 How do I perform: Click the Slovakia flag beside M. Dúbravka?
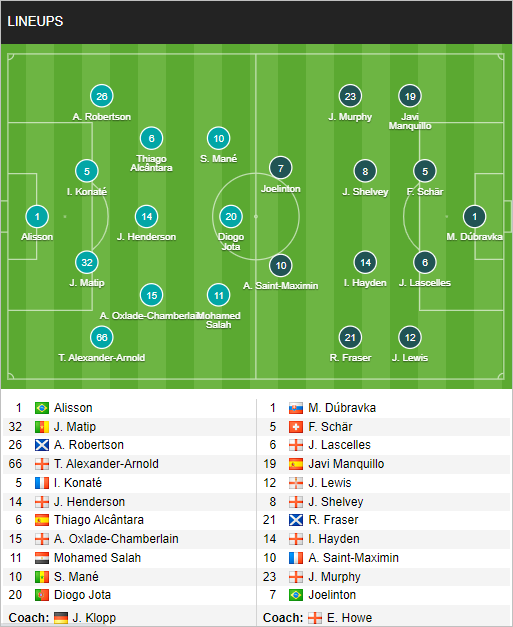pyautogui.click(x=296, y=408)
